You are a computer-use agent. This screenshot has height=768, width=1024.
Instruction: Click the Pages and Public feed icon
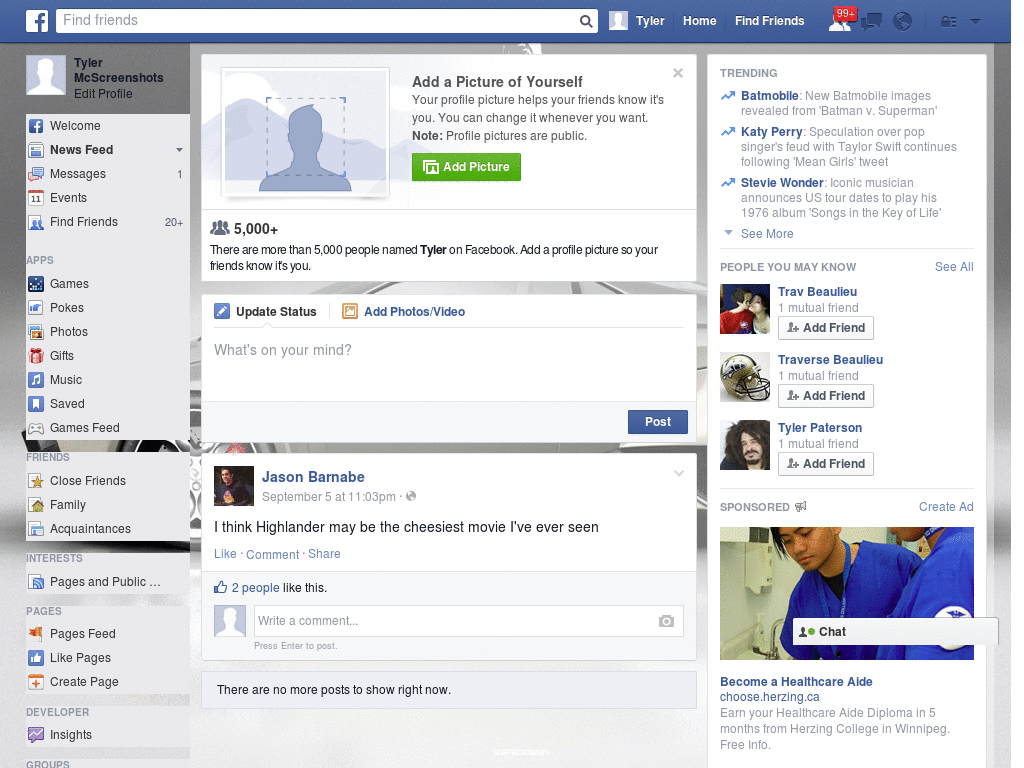click(36, 582)
